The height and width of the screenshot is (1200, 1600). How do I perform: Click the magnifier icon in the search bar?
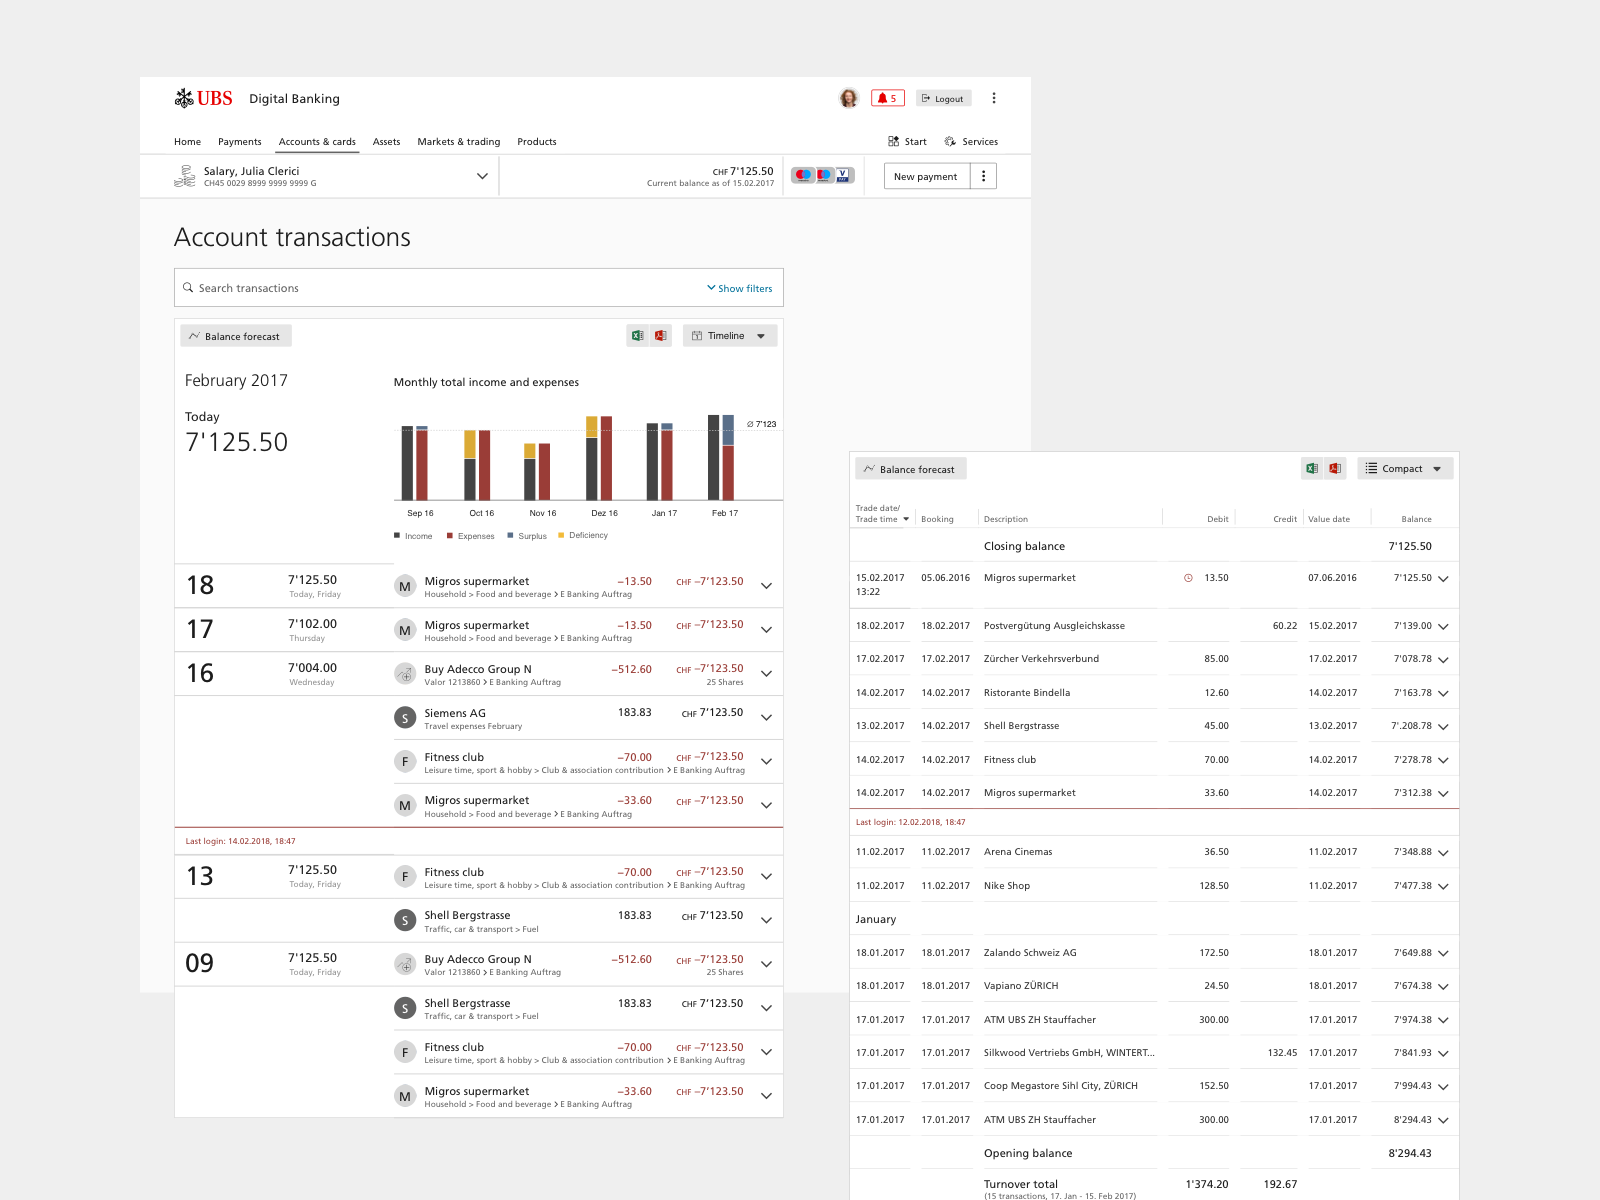(x=187, y=288)
